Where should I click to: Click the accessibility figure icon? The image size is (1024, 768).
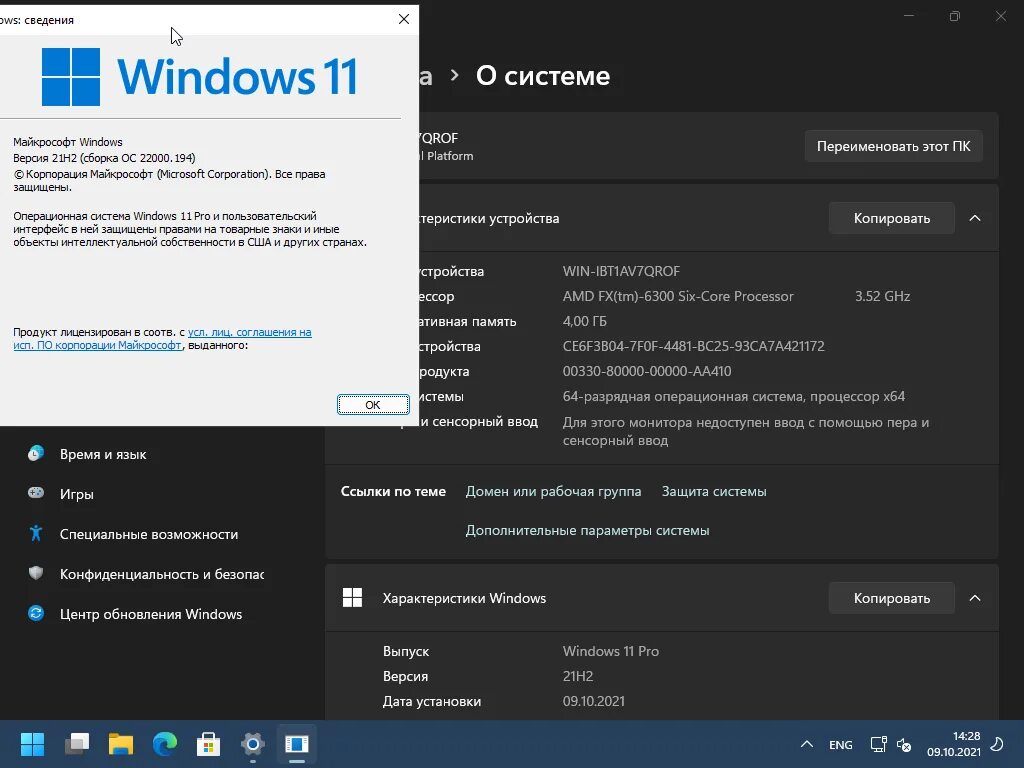36,534
